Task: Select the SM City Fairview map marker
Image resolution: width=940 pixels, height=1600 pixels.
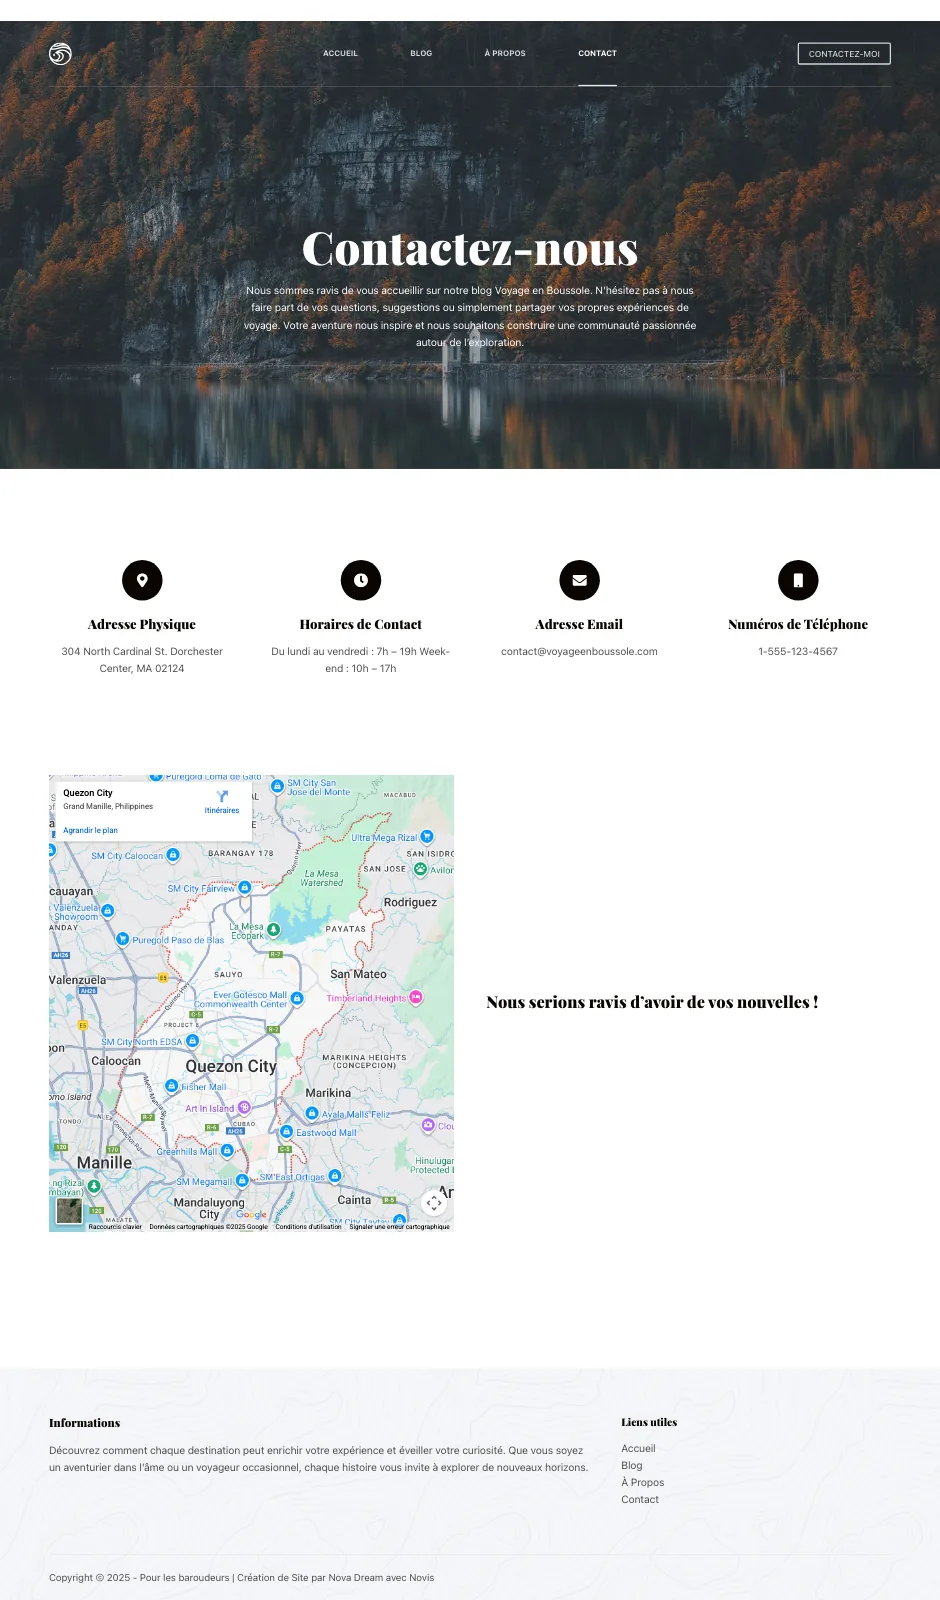Action: (244, 887)
